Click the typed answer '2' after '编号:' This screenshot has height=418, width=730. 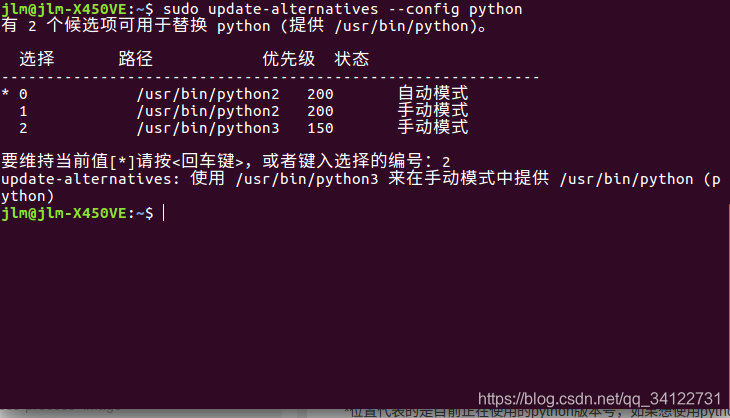[446, 162]
